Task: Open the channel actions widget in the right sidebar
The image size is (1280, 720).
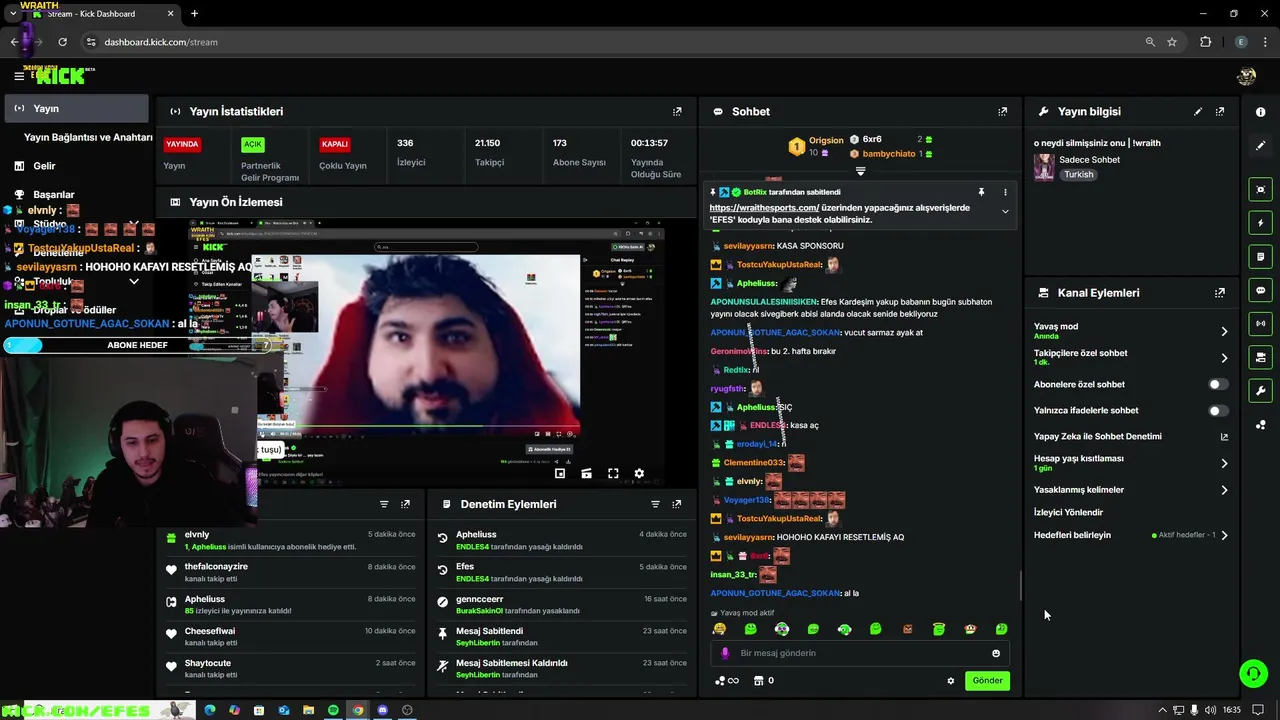Action: 1260,357
